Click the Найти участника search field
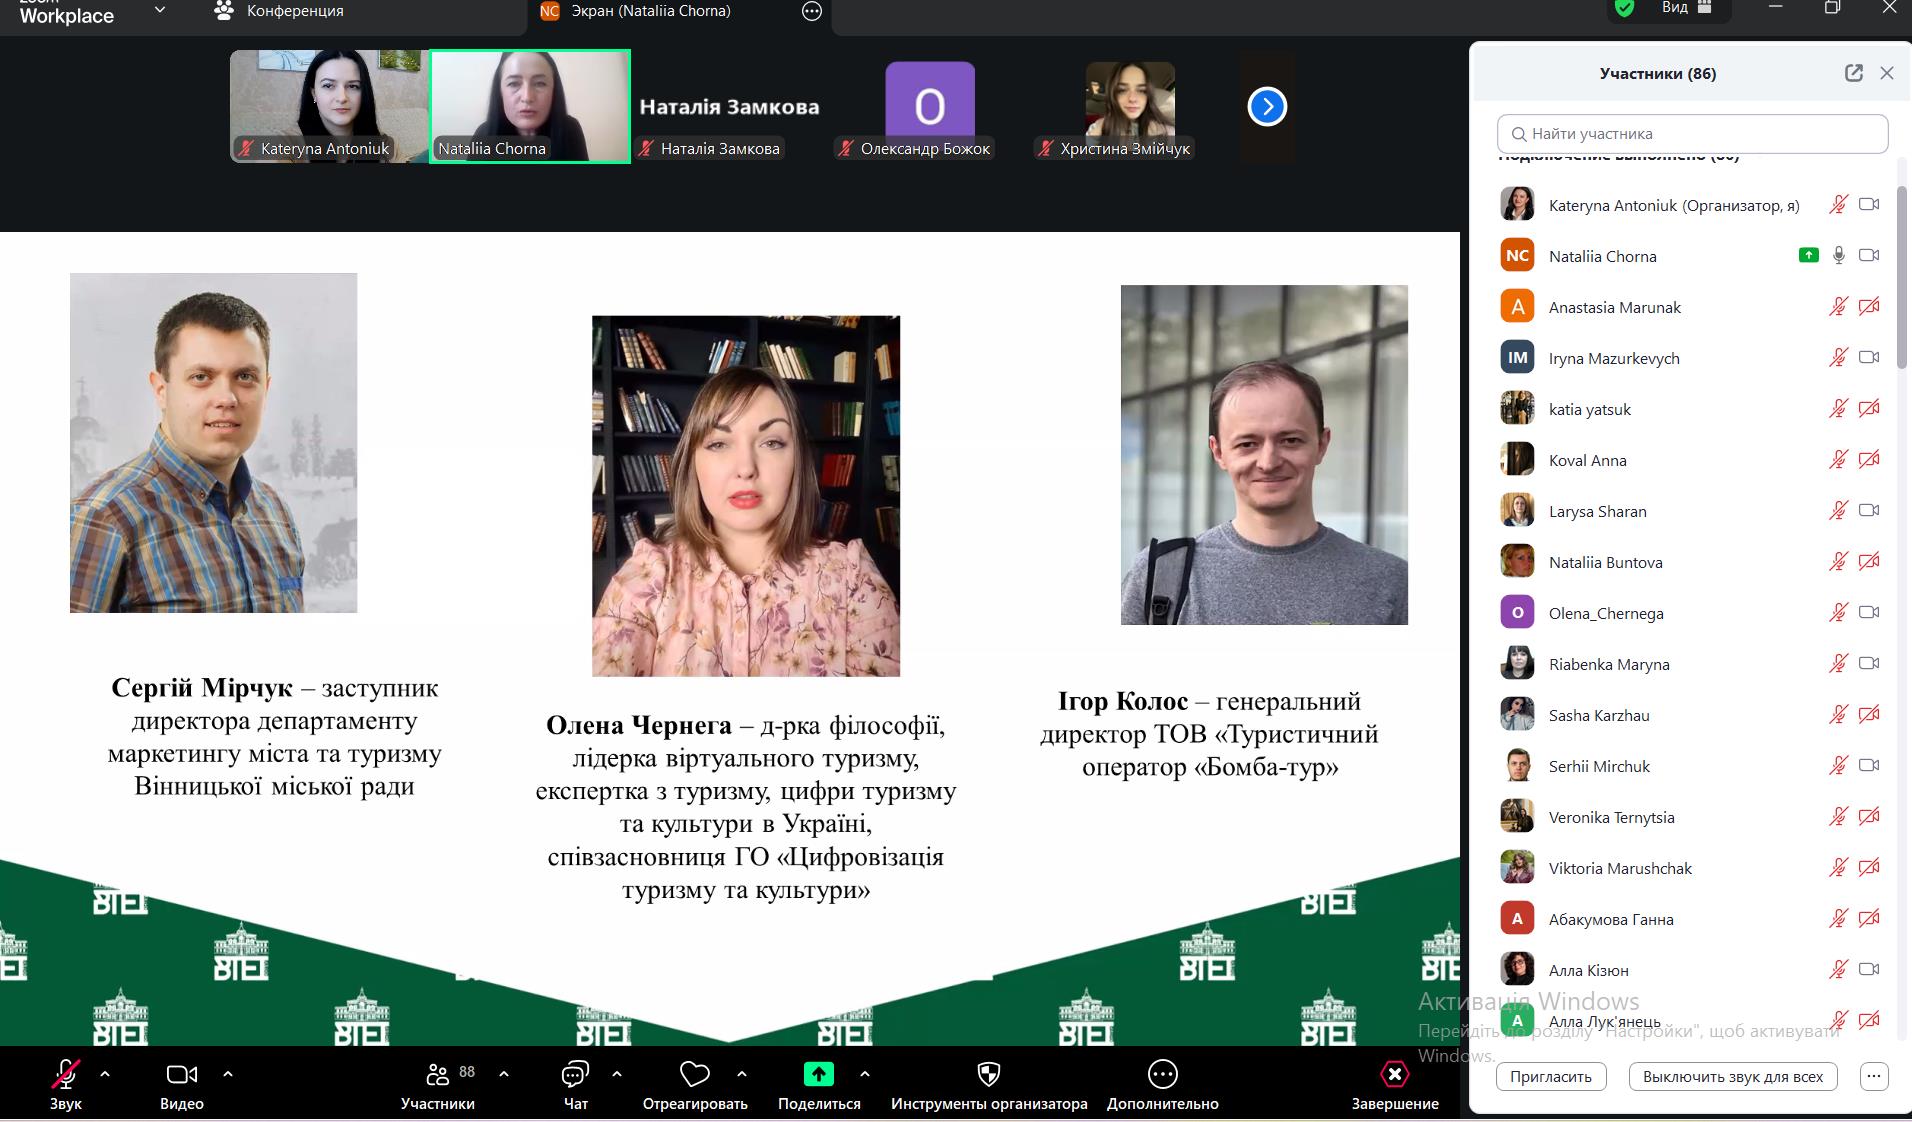This screenshot has width=1912, height=1122. click(1692, 134)
